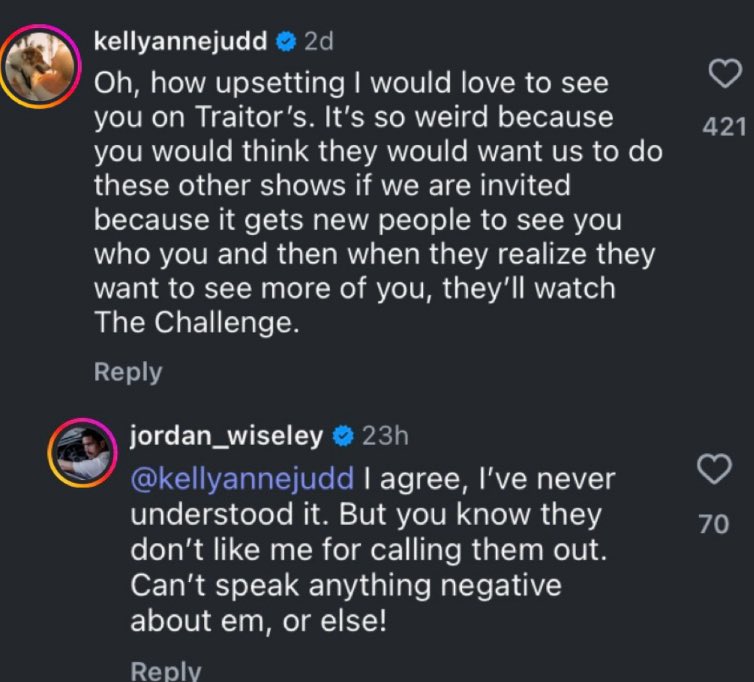Image resolution: width=754 pixels, height=682 pixels.
Task: Click the @kellyannejudd mention in the reply
Action: coord(242,478)
